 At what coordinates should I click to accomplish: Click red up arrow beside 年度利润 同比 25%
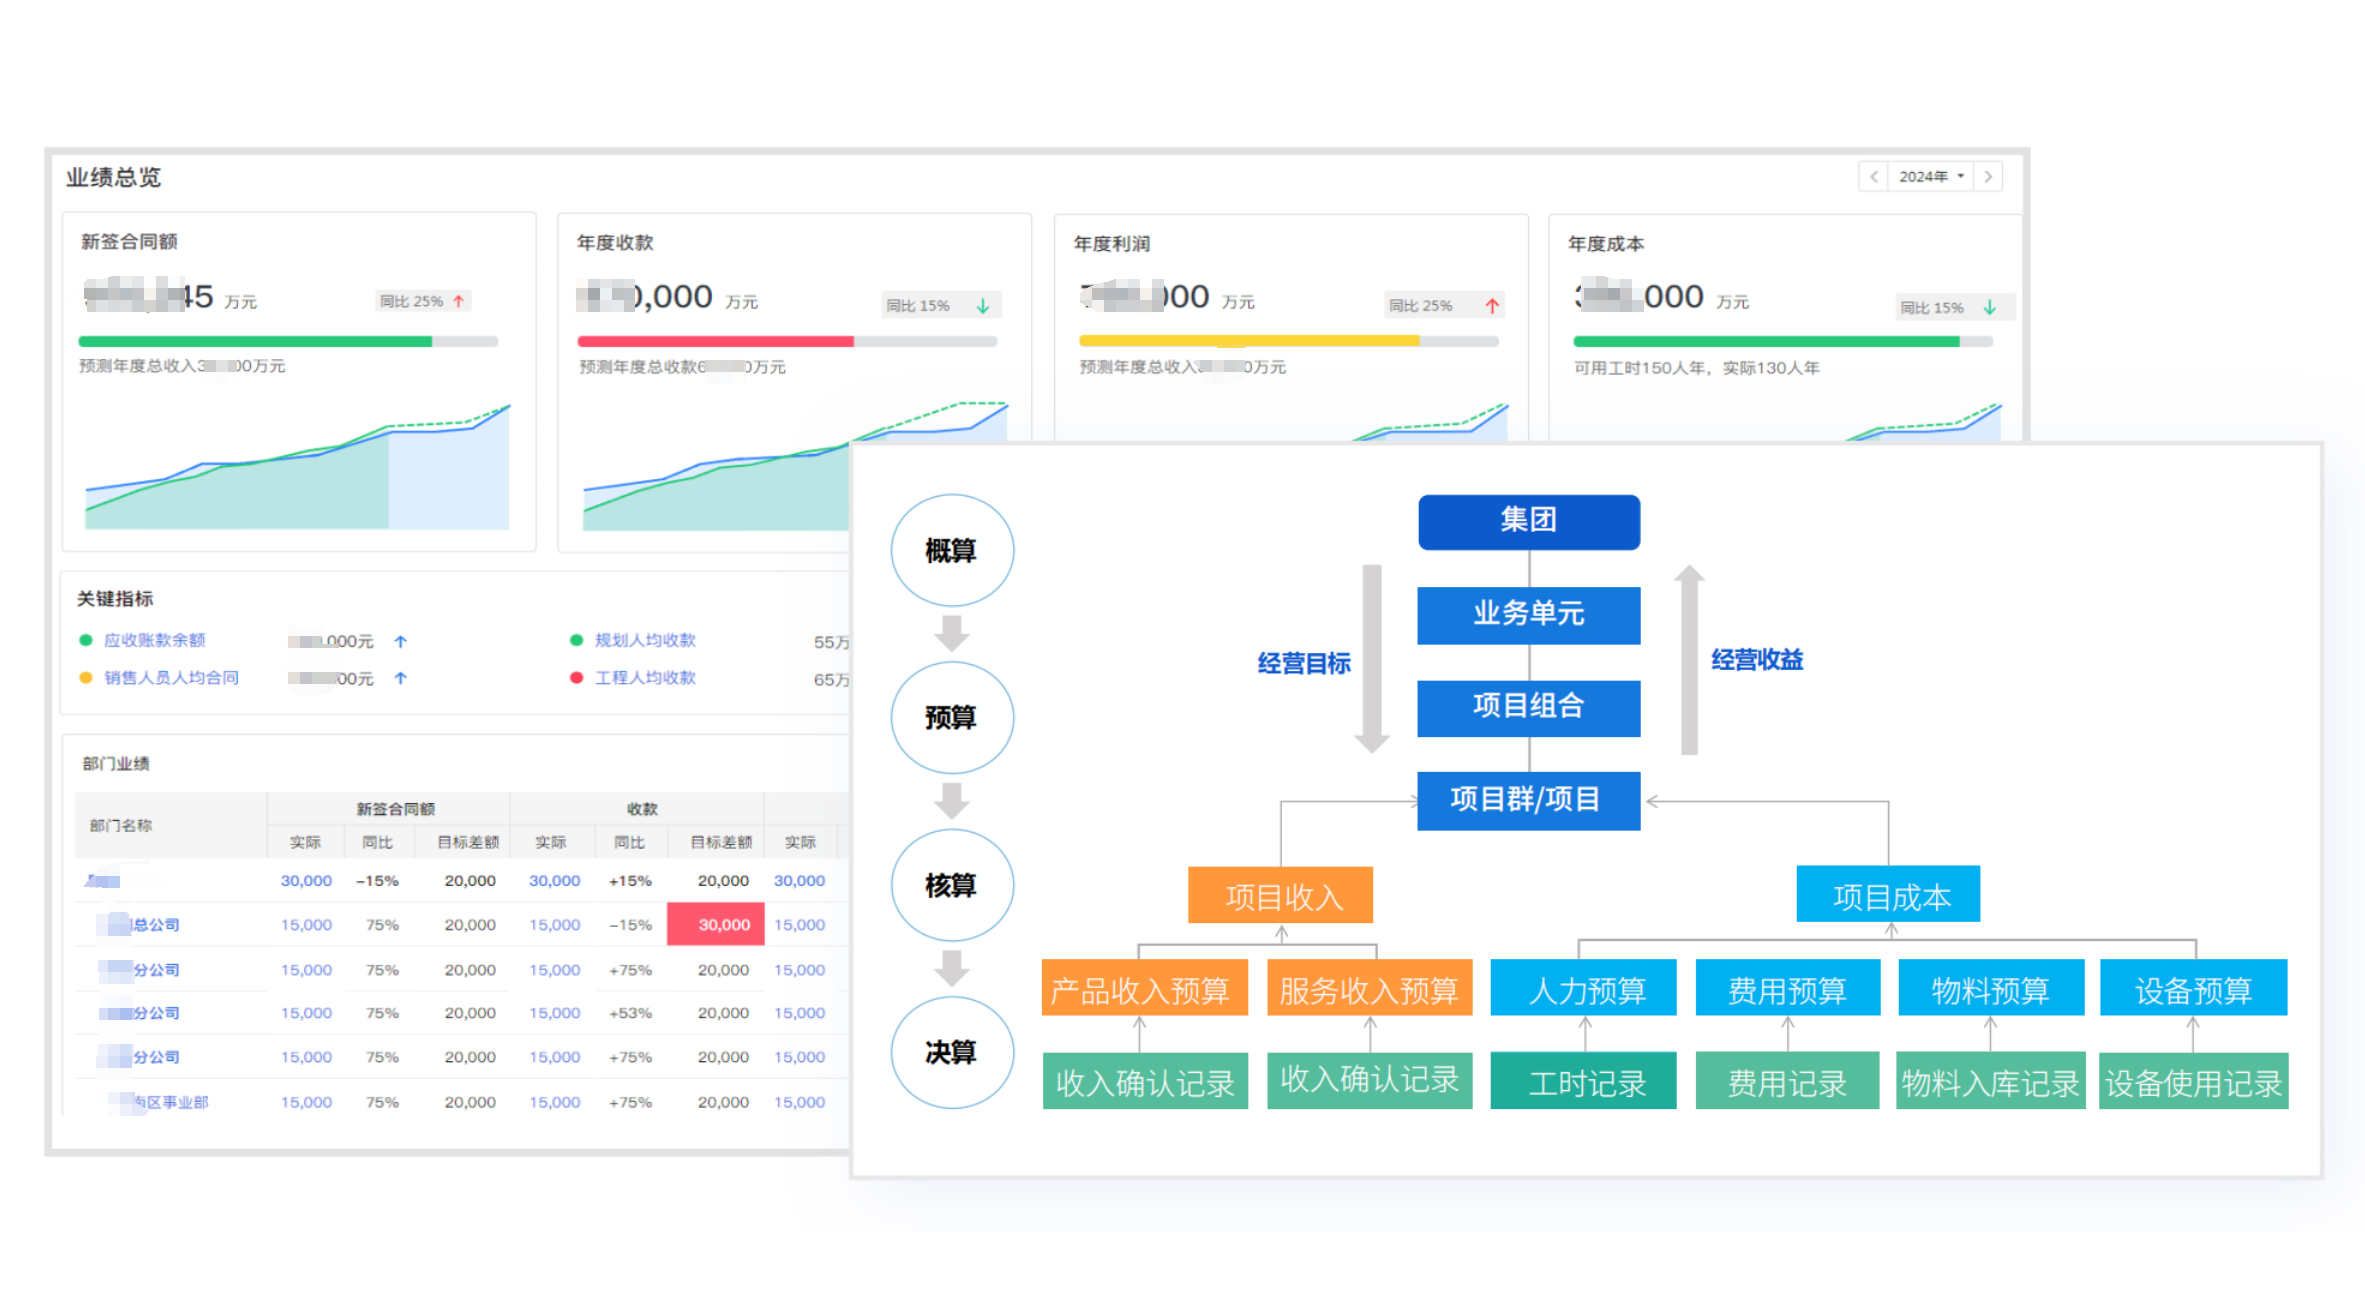pyautogui.click(x=1492, y=306)
